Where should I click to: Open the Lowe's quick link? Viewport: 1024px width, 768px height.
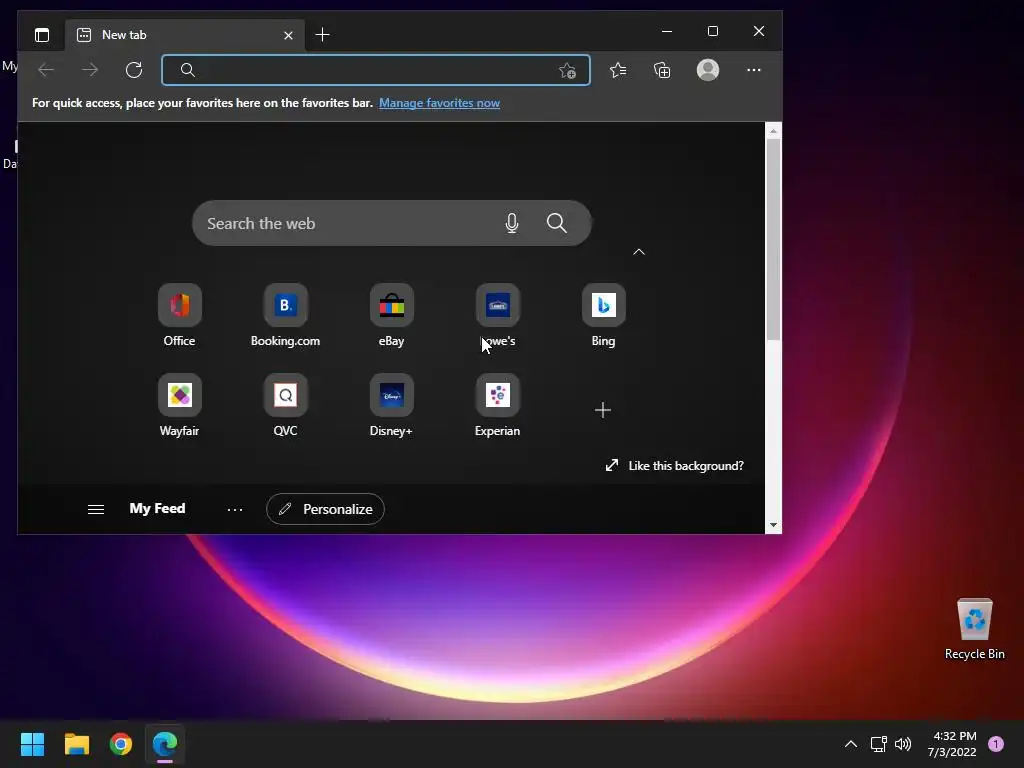click(x=498, y=316)
